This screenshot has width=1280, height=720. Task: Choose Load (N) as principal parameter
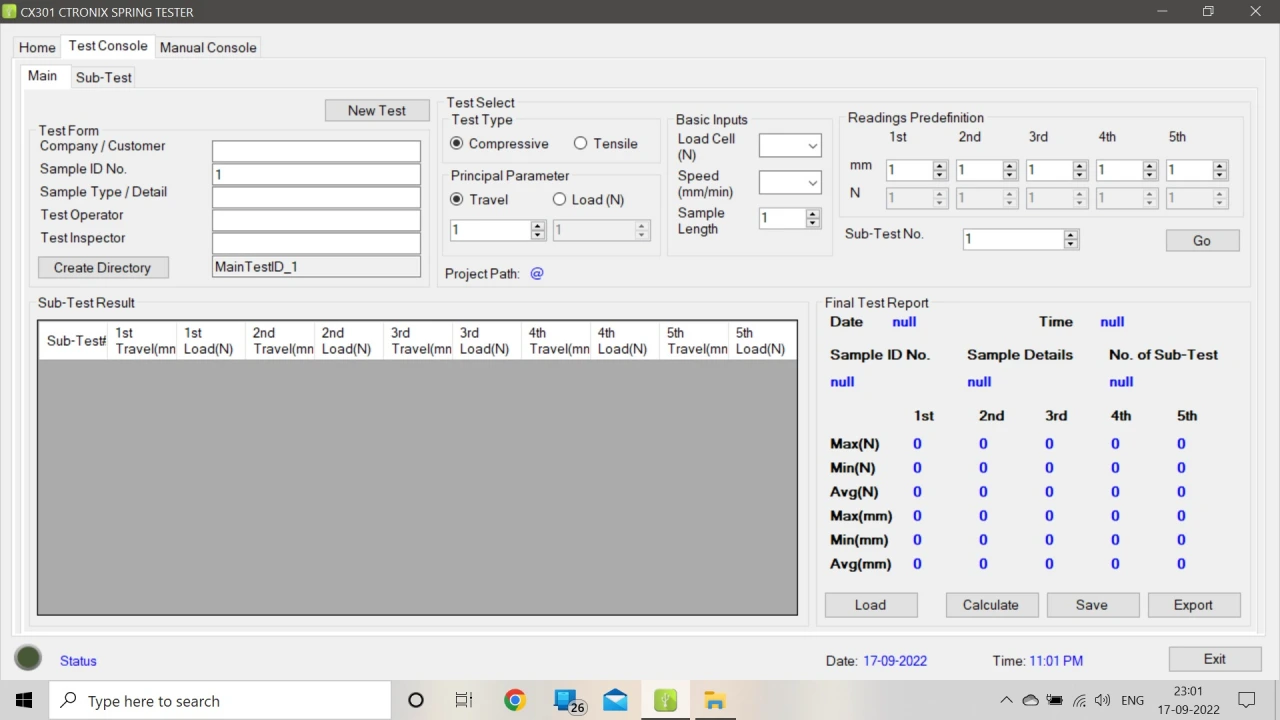coord(559,200)
